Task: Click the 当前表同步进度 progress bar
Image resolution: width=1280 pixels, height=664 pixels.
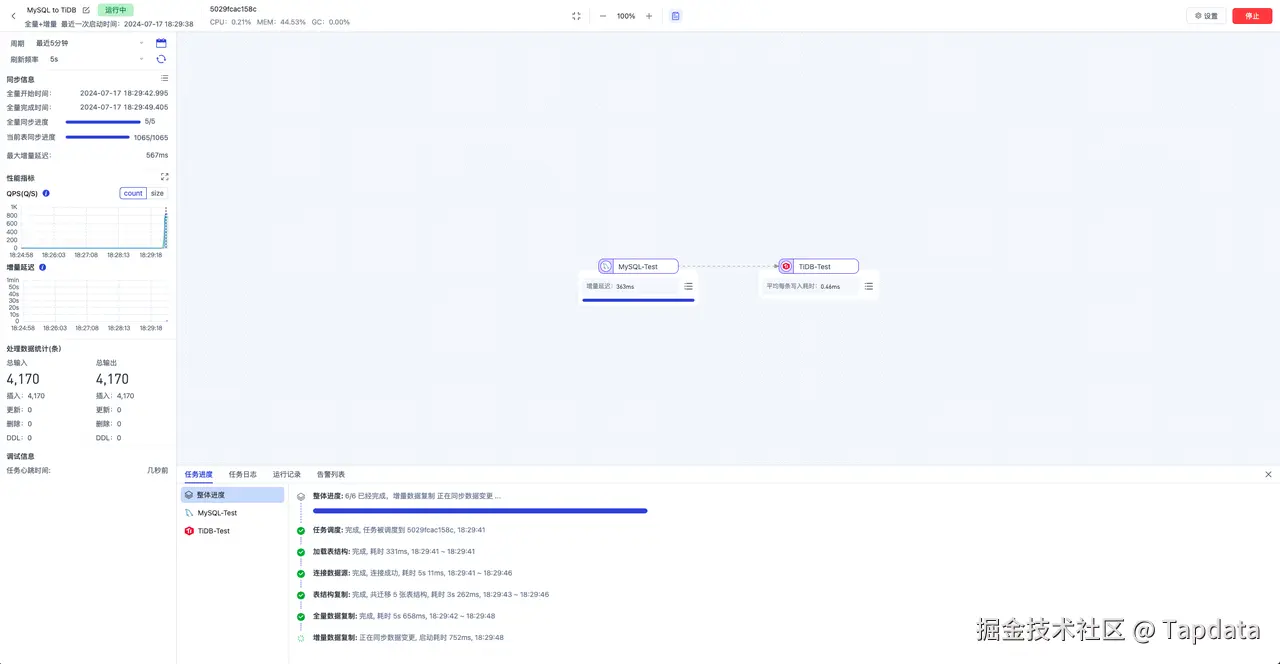Action: coord(98,137)
